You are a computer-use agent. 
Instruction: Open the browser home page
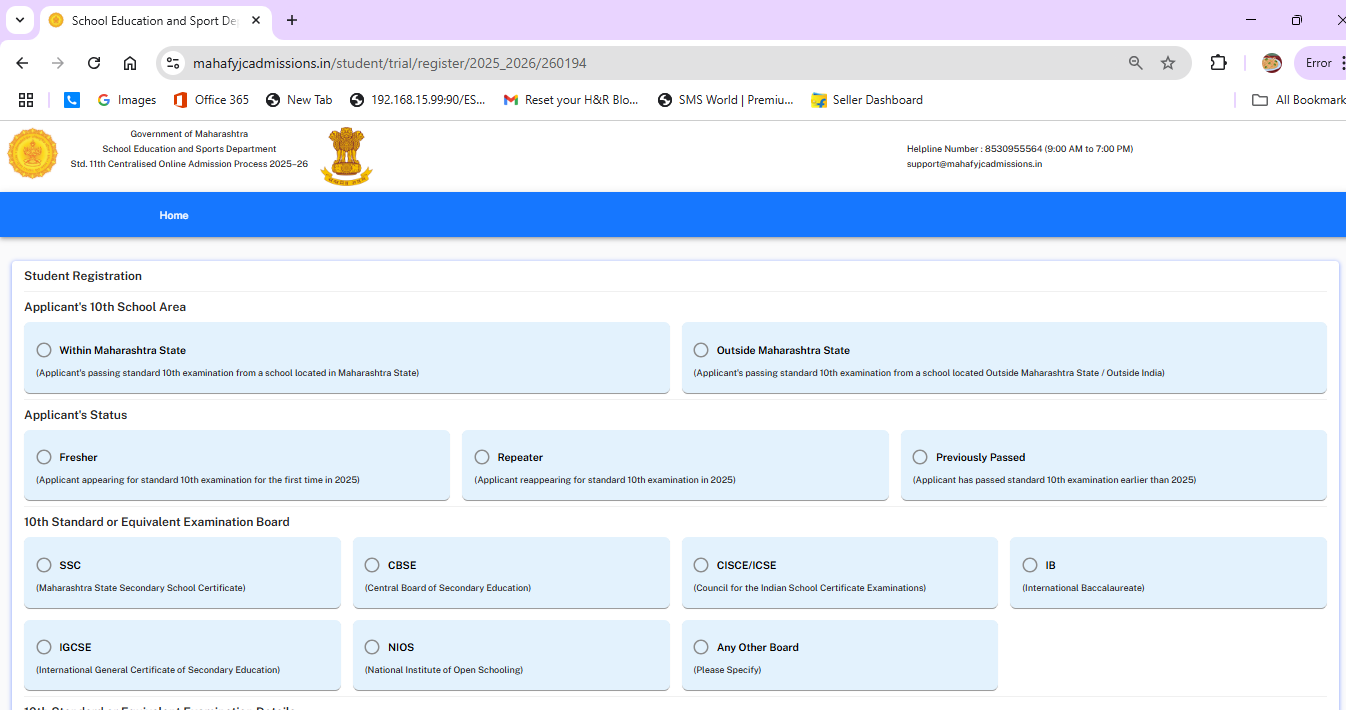pyautogui.click(x=130, y=63)
